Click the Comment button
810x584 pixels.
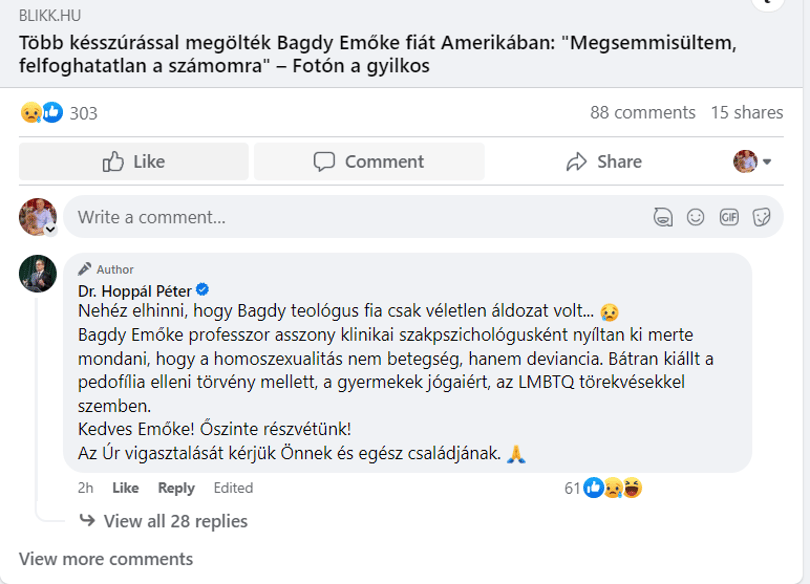point(369,162)
